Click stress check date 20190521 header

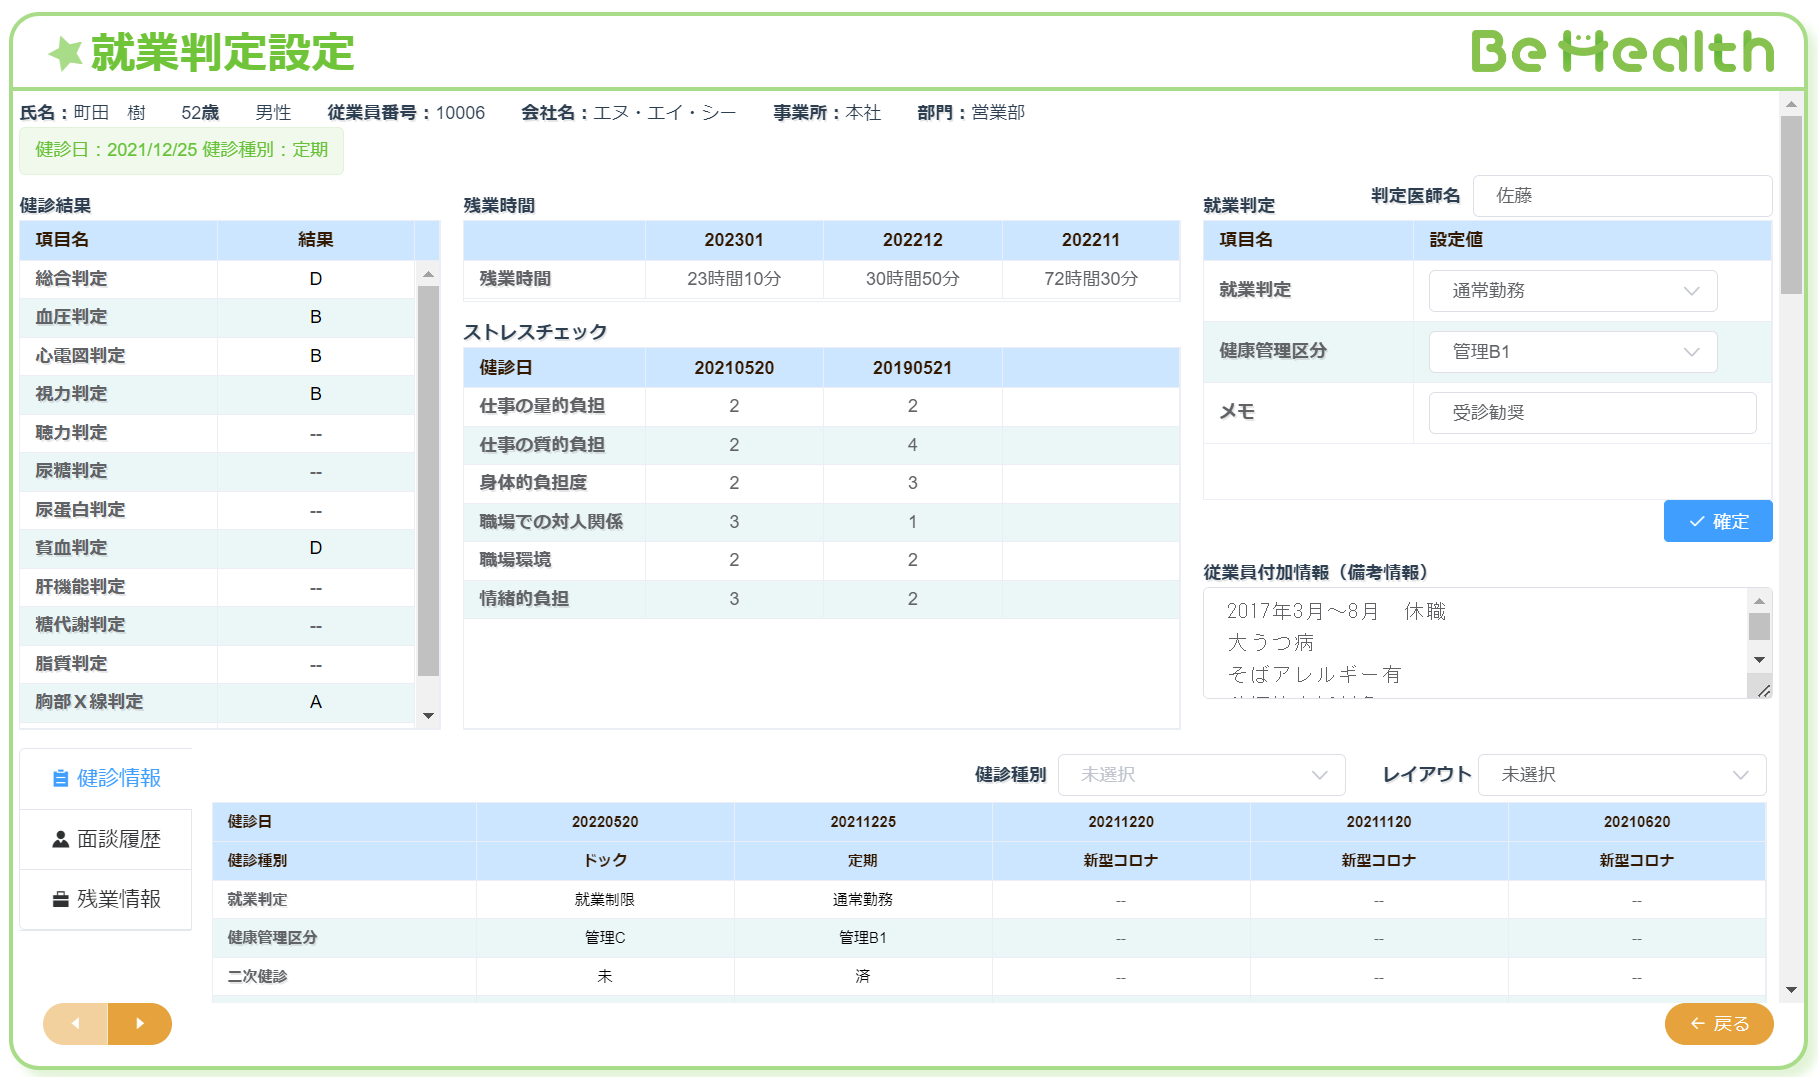click(x=913, y=368)
